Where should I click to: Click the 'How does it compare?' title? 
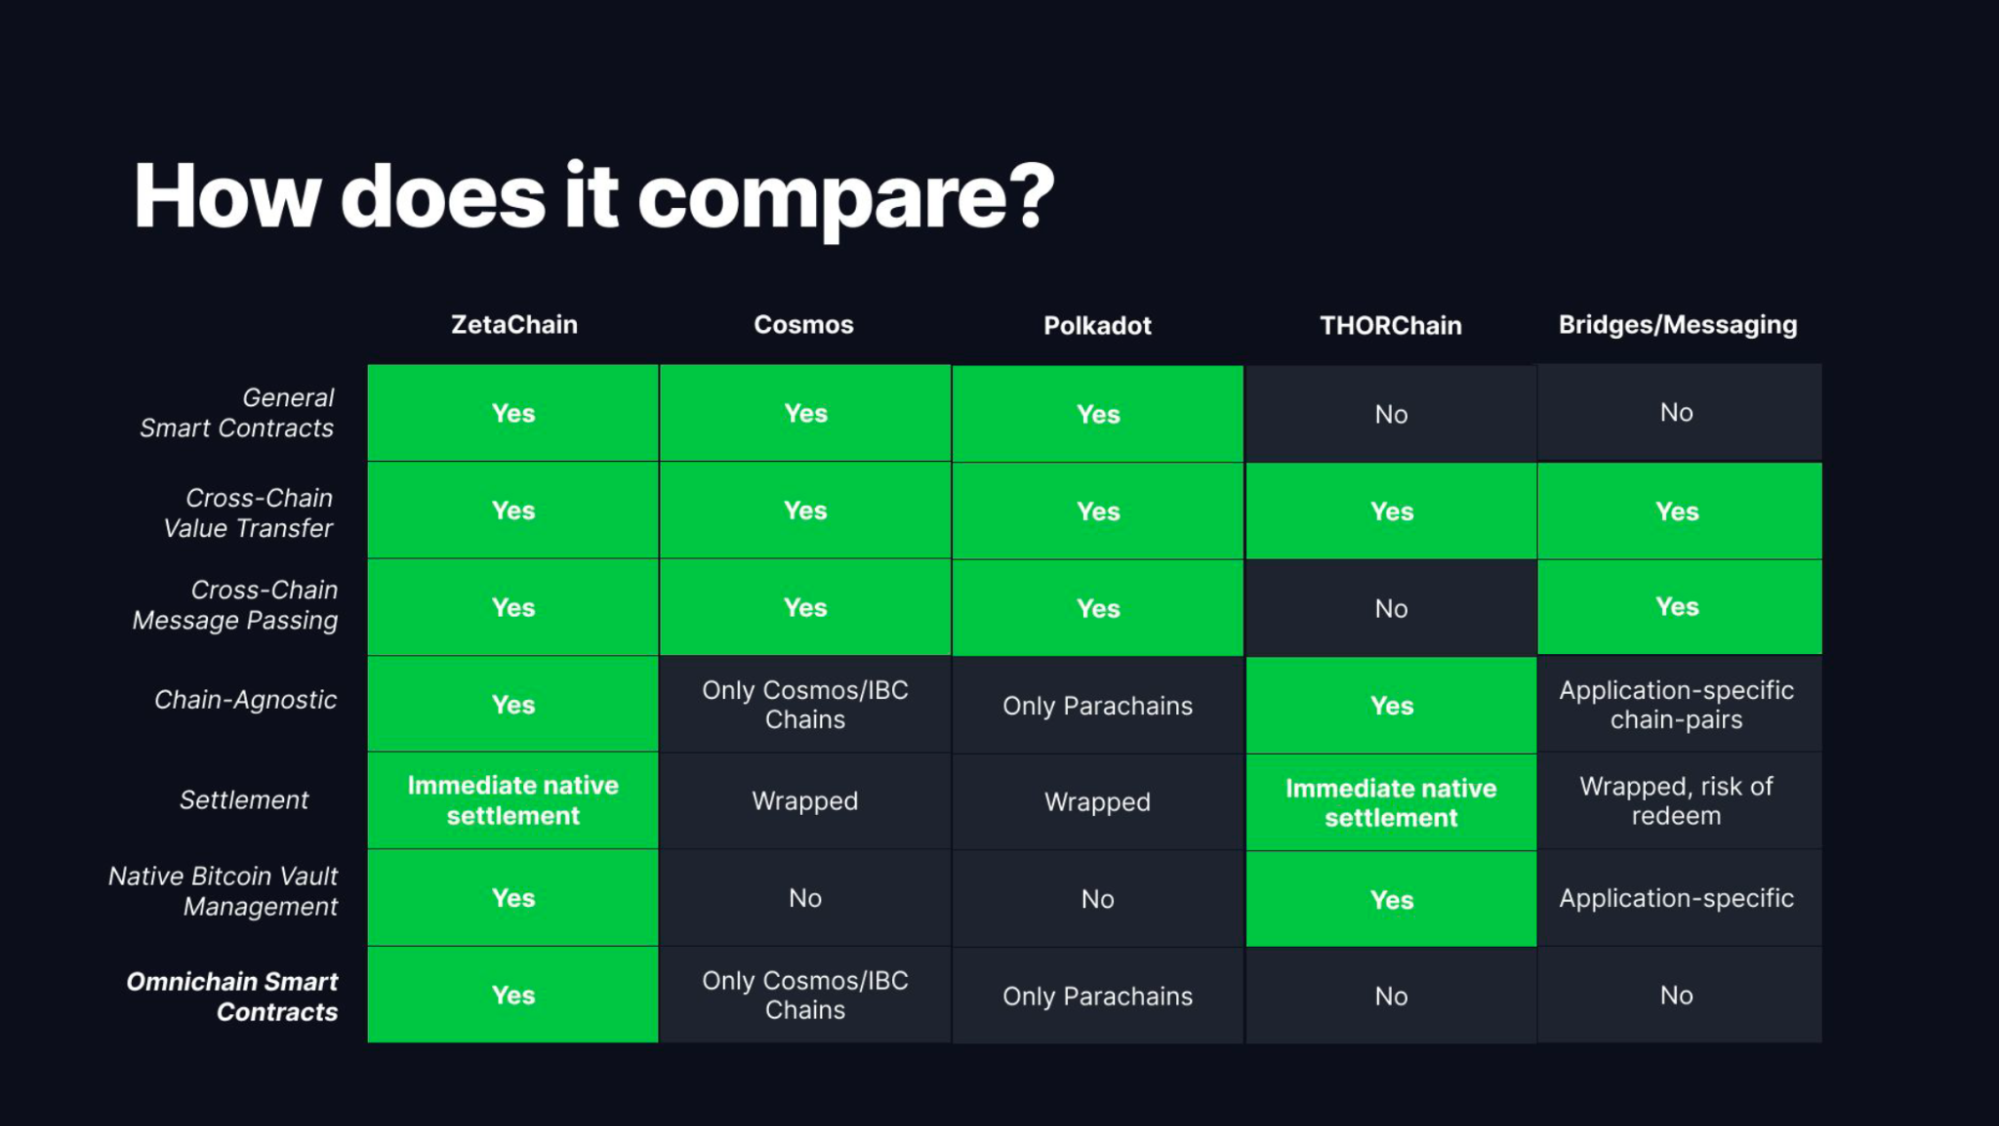pos(594,197)
